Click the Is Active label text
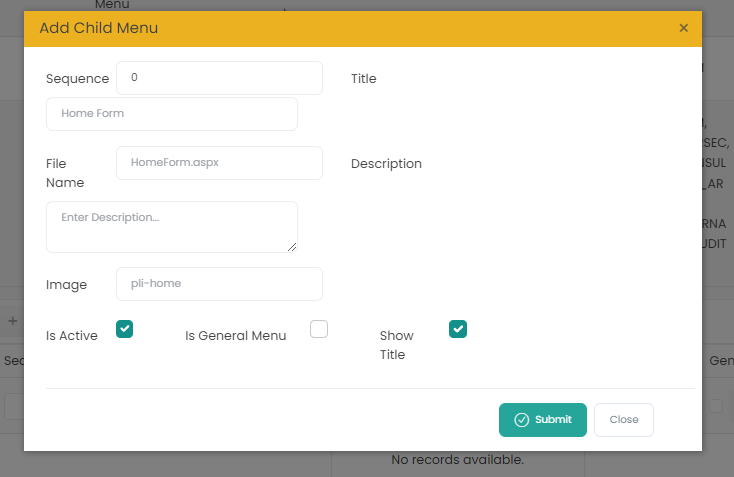 tap(72, 336)
